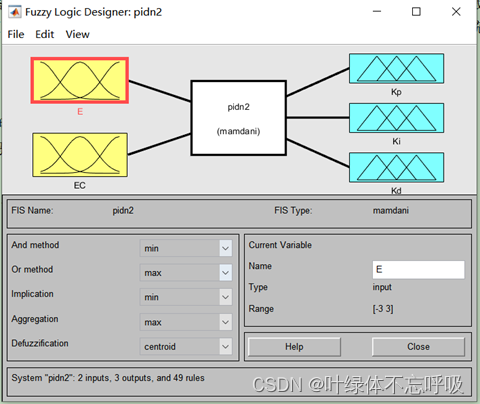Image resolution: width=480 pixels, height=404 pixels.
Task: Open the File menu
Action: point(16,34)
